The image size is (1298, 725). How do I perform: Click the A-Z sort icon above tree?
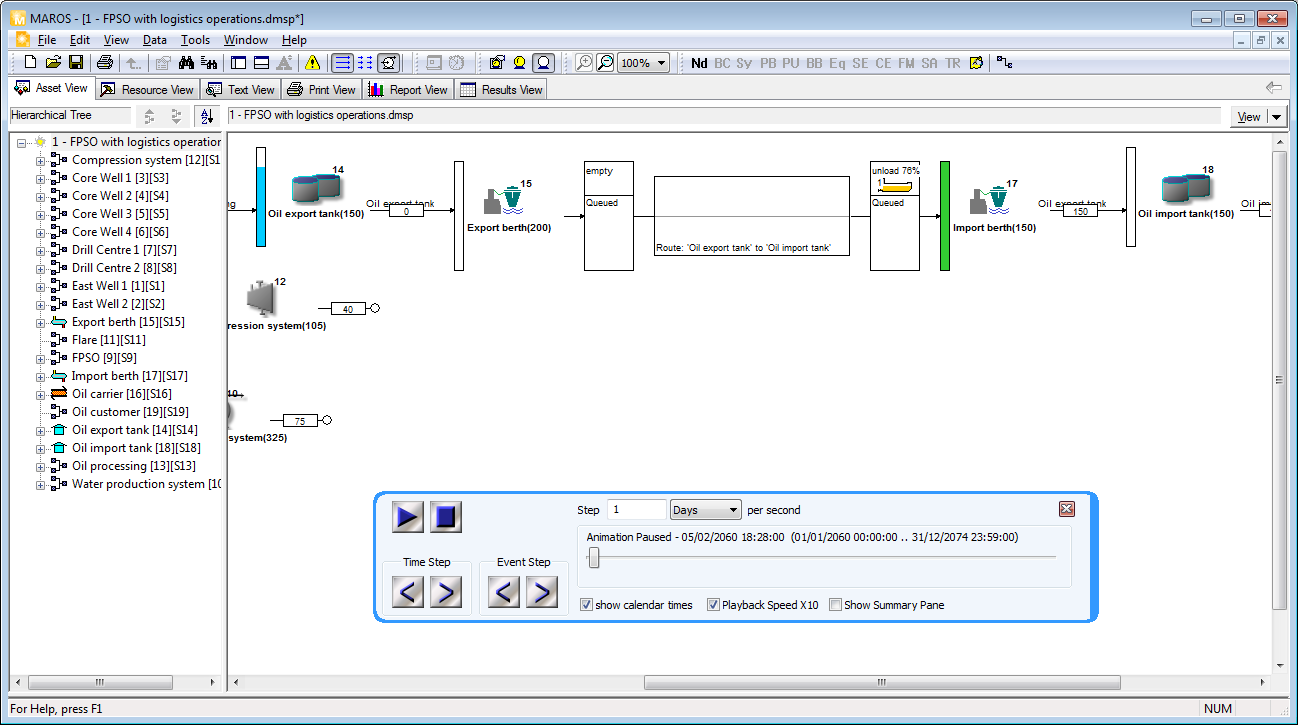coord(205,116)
